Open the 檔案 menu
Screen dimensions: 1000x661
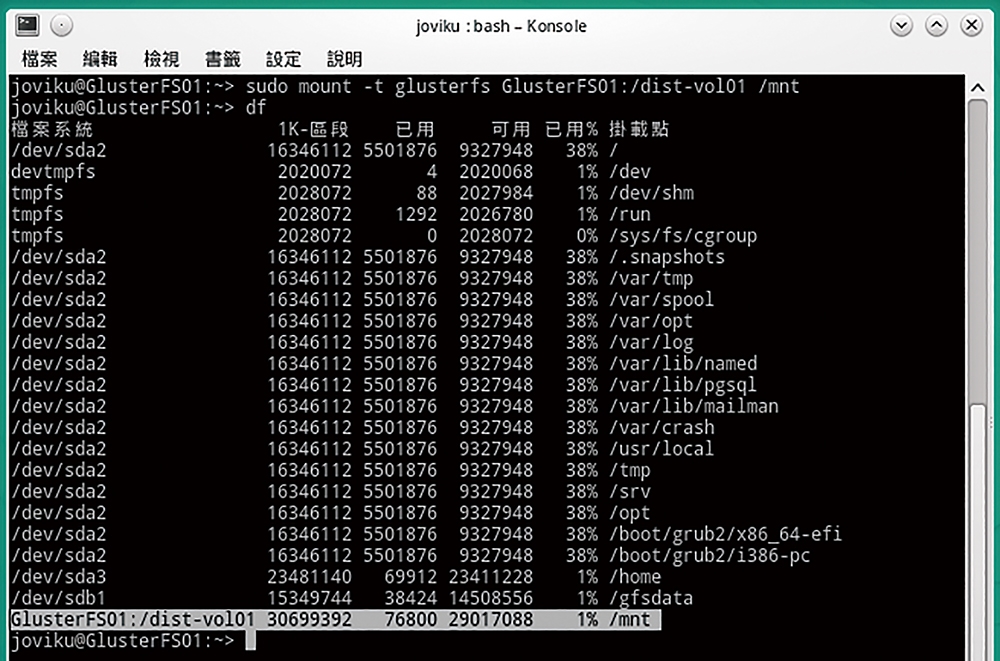pyautogui.click(x=40, y=59)
